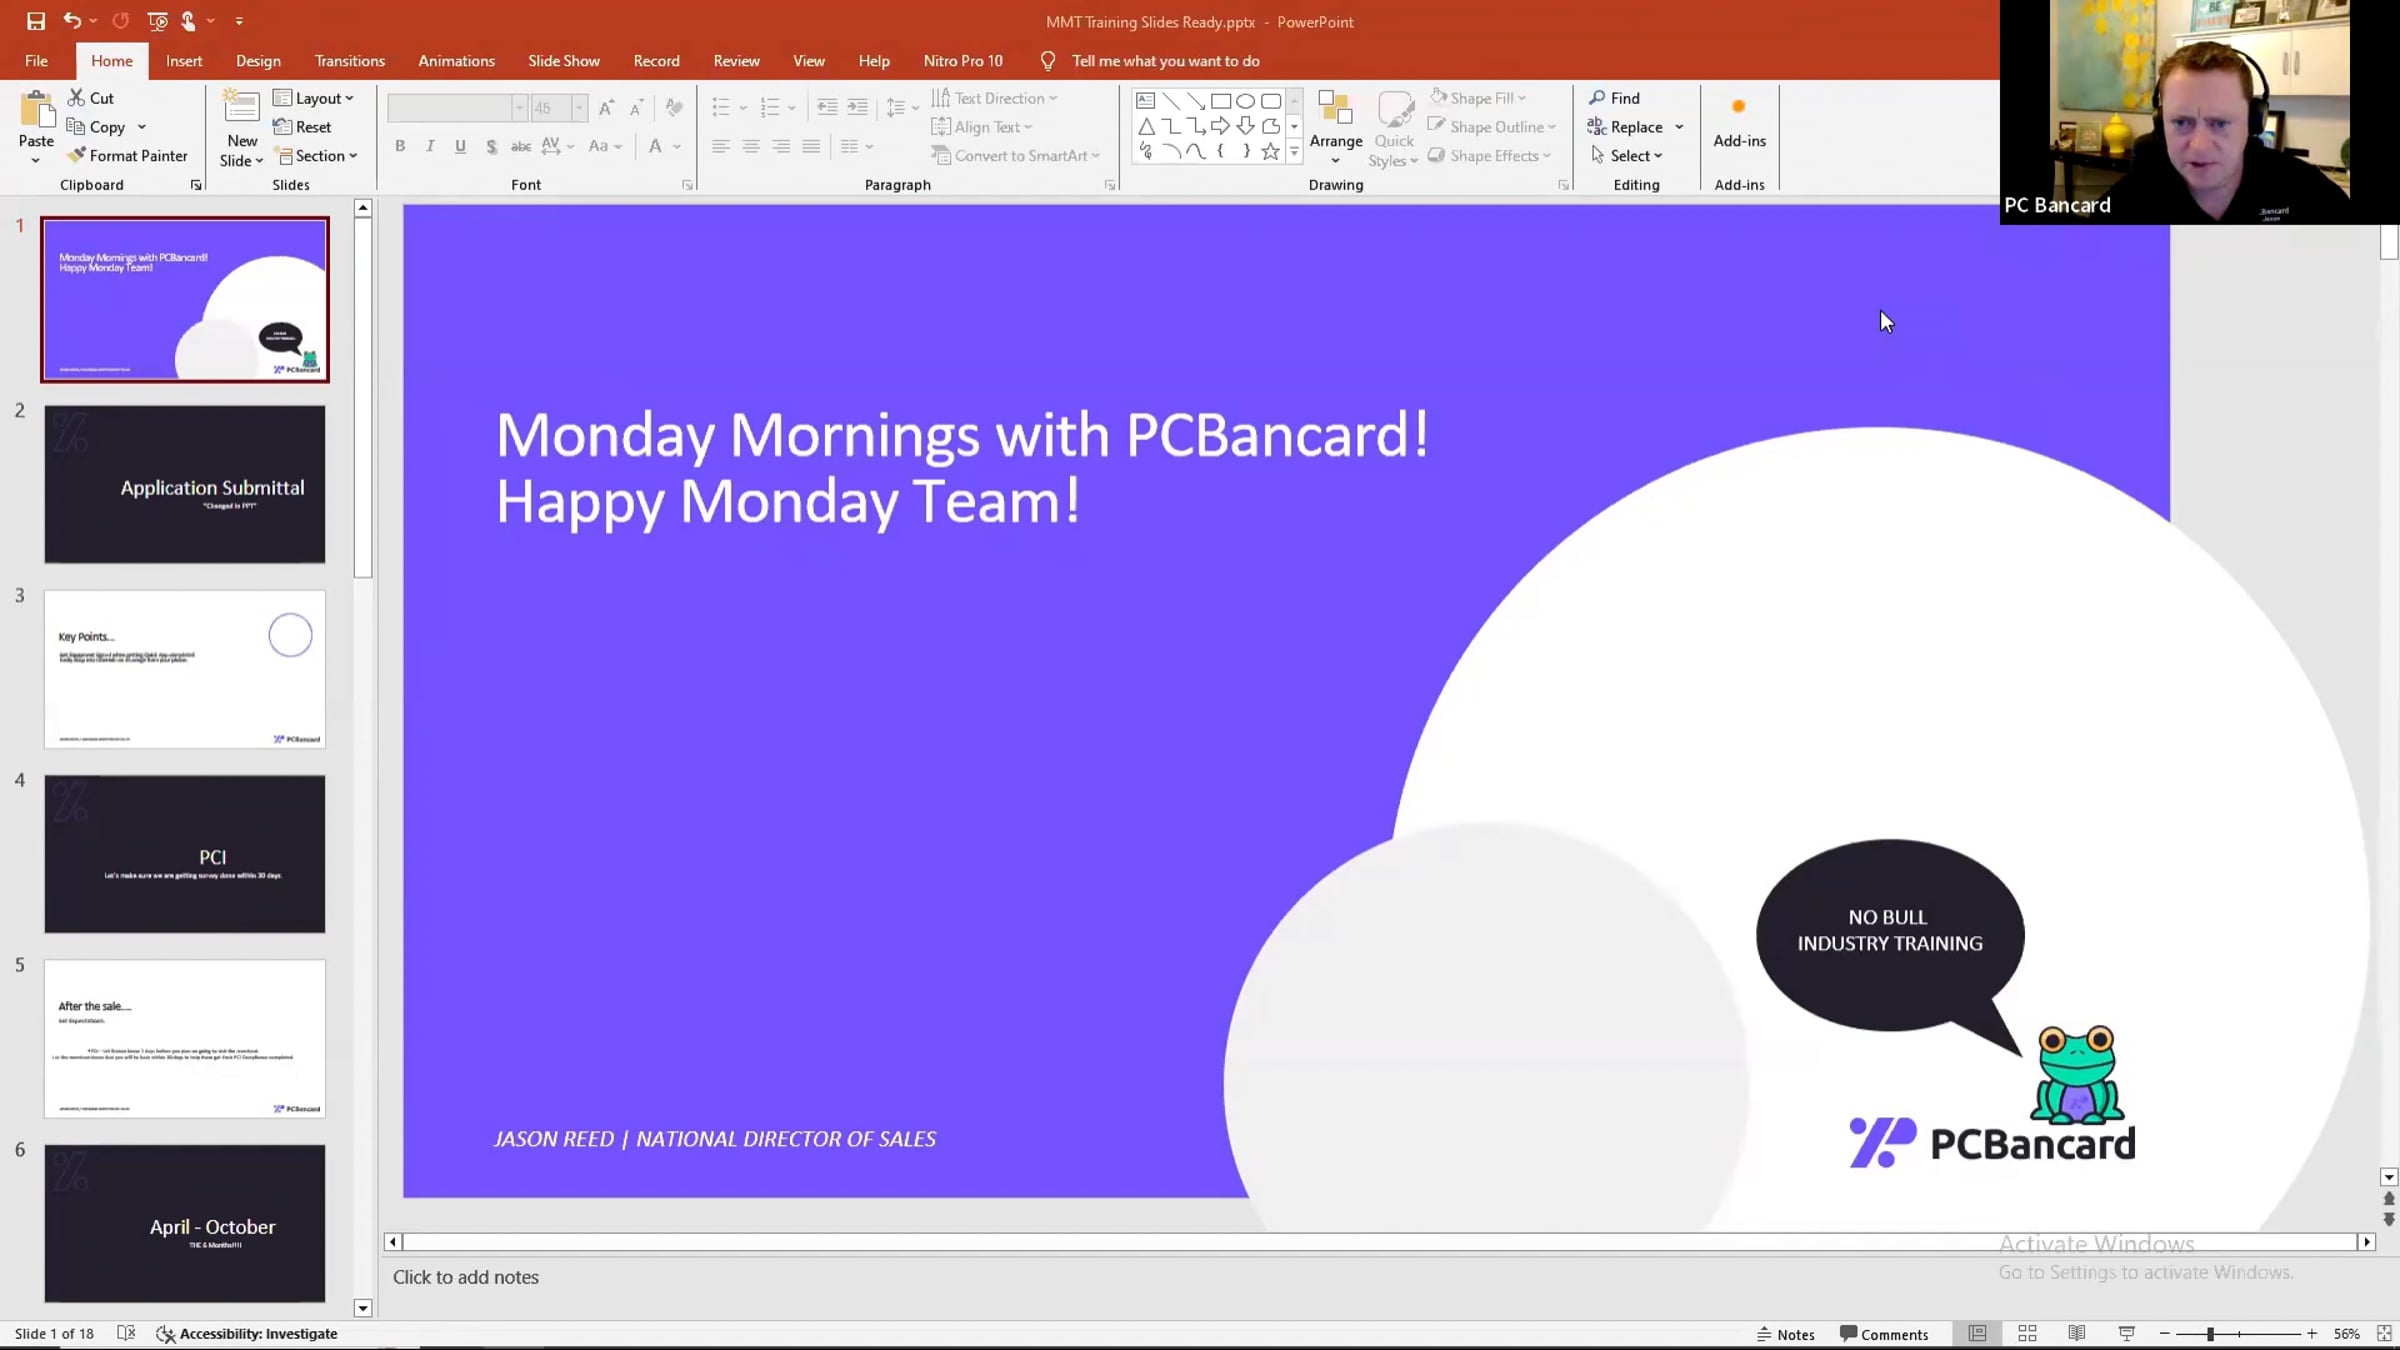Click the Save icon in quick access toolbar

[36, 21]
